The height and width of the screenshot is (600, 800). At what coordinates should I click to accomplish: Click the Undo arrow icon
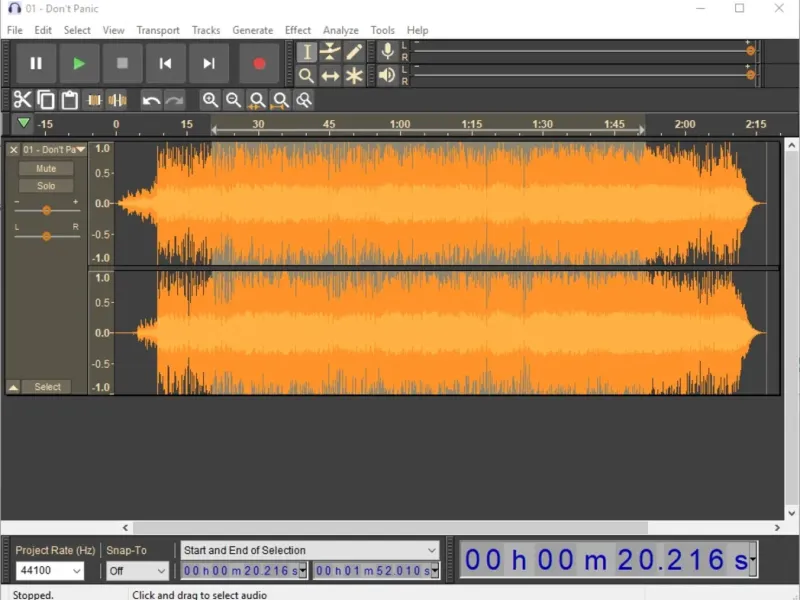click(x=151, y=100)
